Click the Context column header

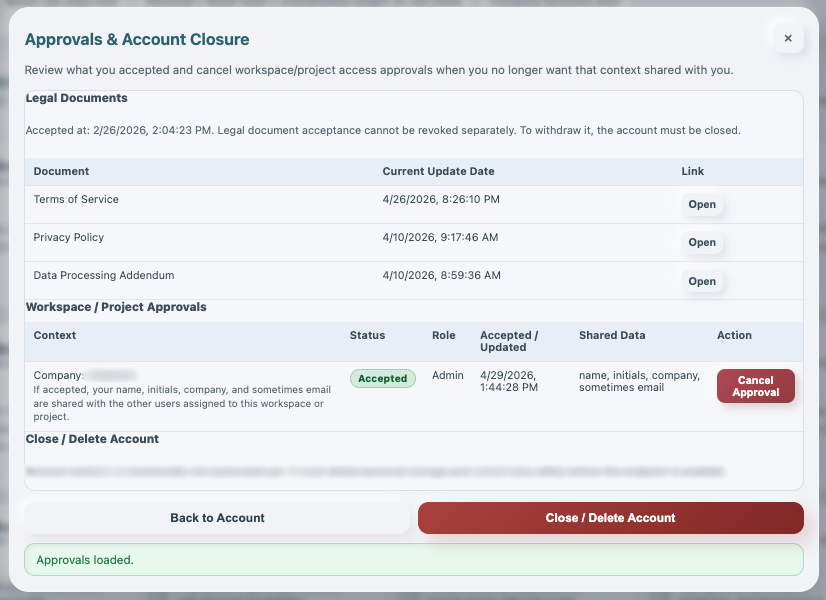(55, 335)
